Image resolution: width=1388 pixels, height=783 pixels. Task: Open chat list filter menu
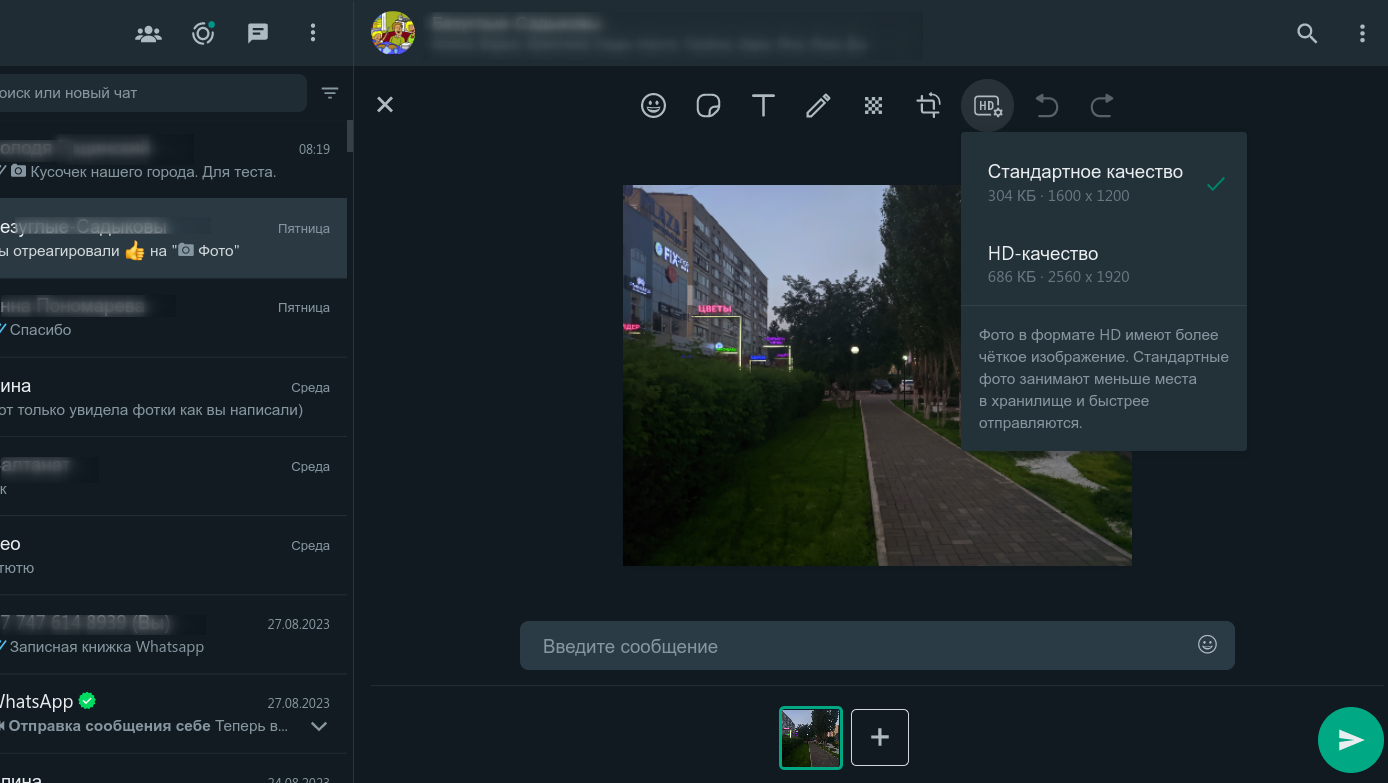tap(330, 93)
